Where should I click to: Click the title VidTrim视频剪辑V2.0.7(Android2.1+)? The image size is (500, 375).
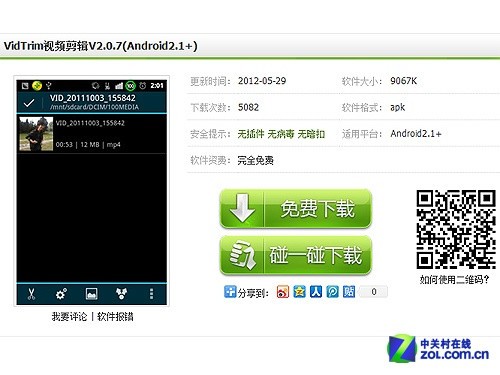coord(101,46)
